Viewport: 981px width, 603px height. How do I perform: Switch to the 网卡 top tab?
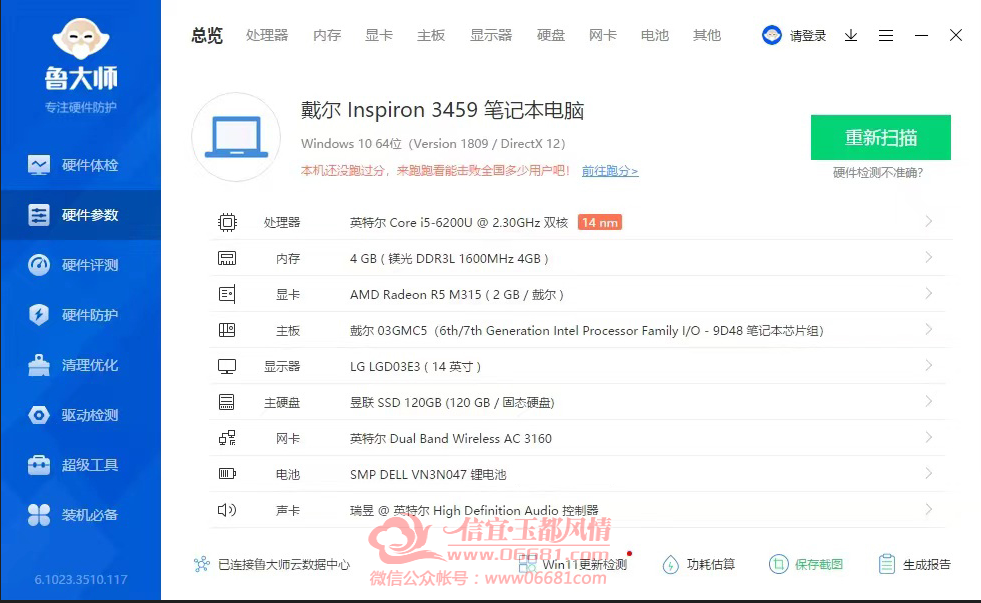pyautogui.click(x=603, y=36)
